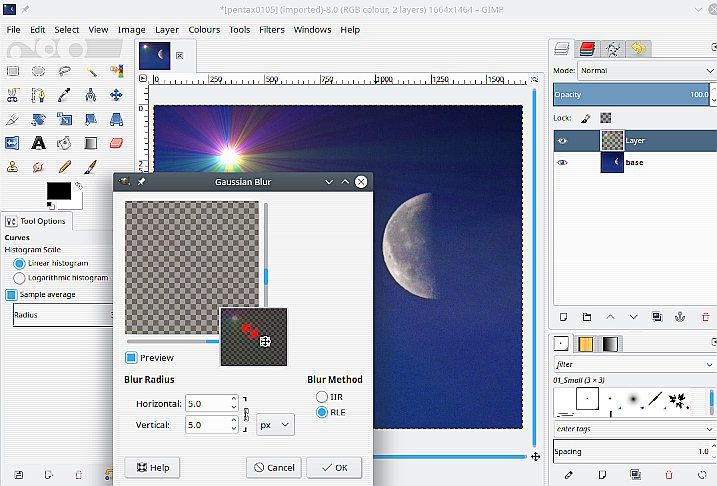
Task: Select the Eraser tool
Action: (117, 143)
